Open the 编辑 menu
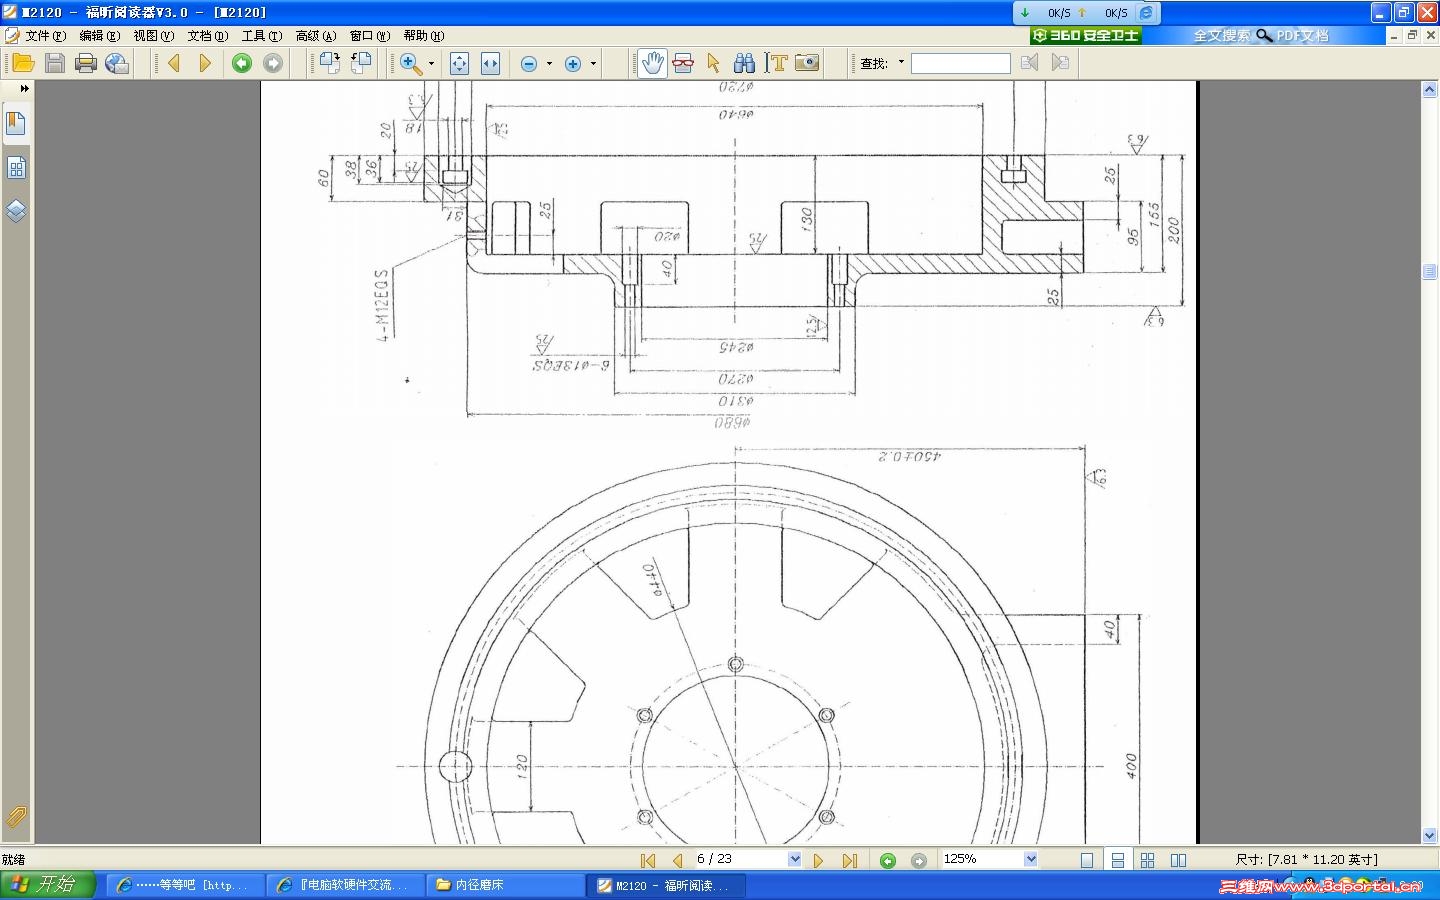 (x=99, y=35)
